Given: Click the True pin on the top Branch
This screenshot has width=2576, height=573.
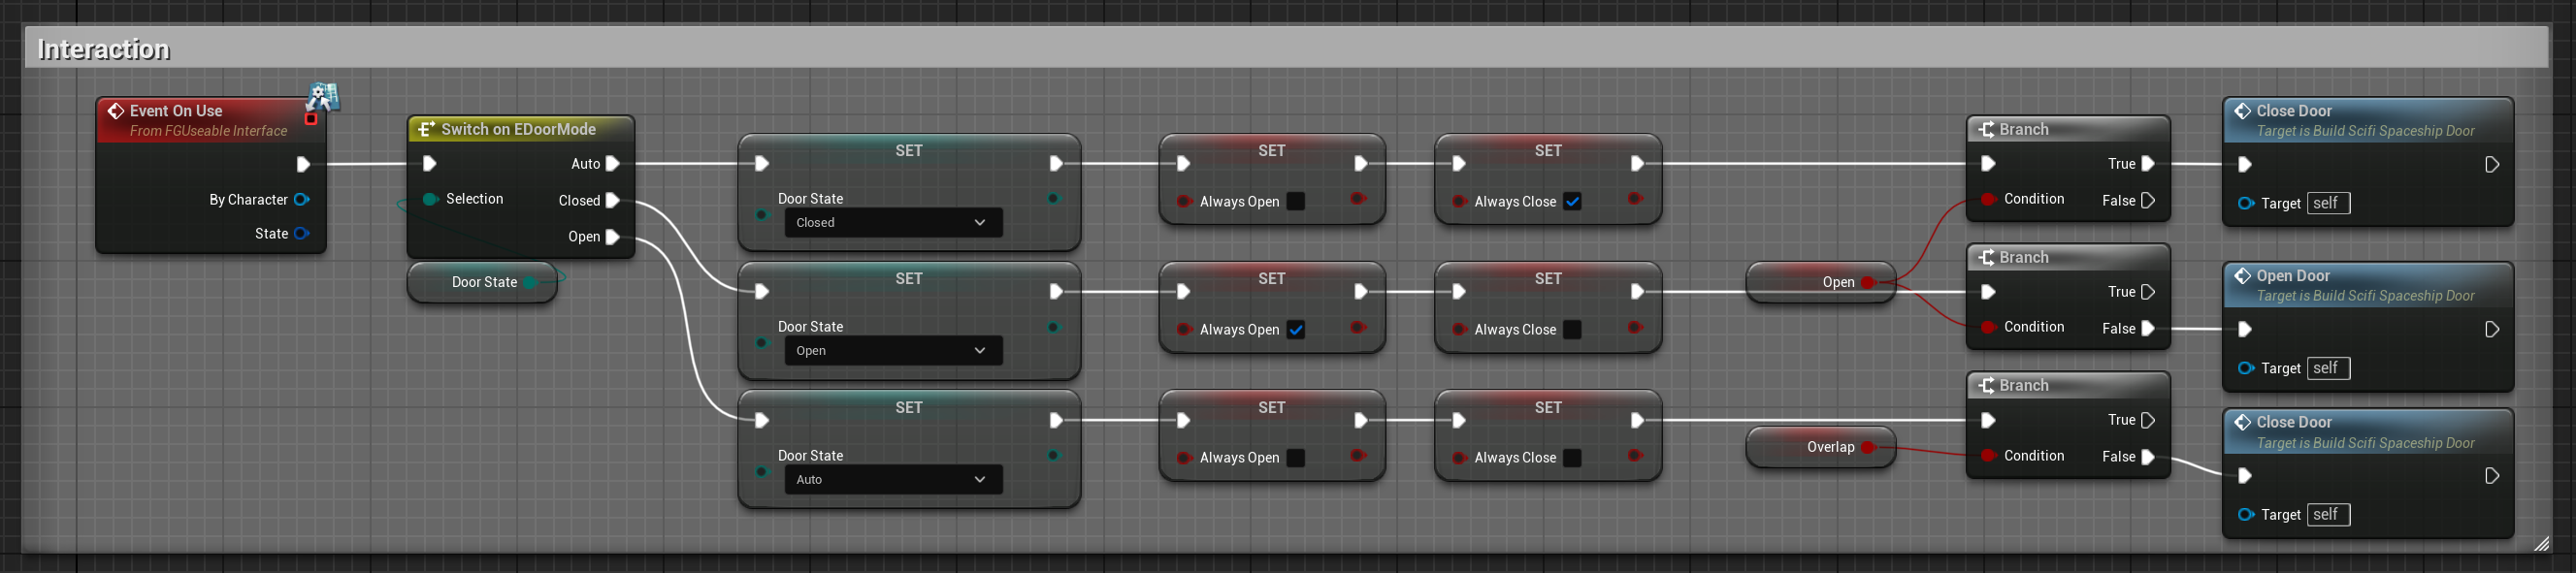Looking at the screenshot, I should coord(2147,164).
